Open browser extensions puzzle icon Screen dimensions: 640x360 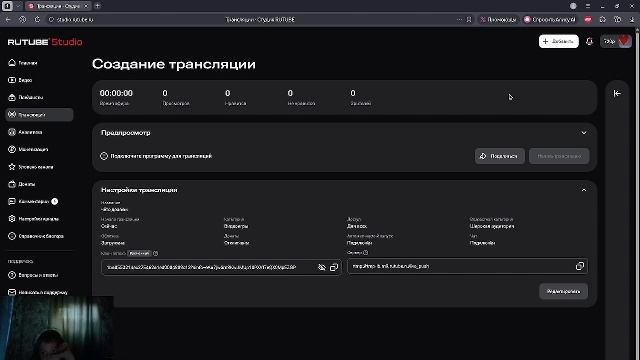(602, 19)
